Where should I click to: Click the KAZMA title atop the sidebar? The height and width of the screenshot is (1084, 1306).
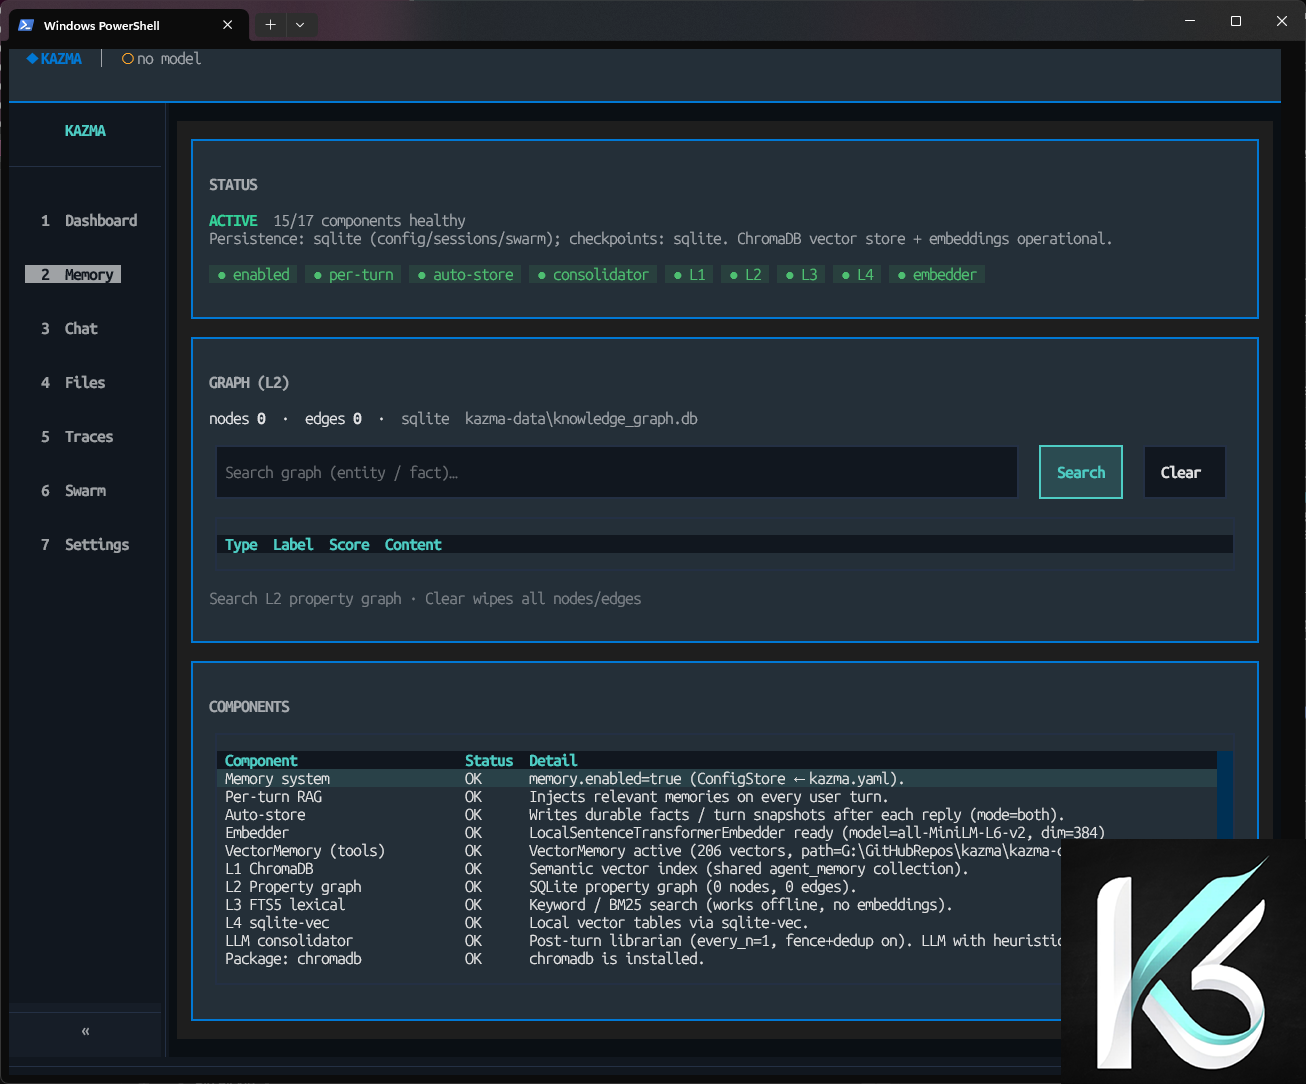pyautogui.click(x=85, y=131)
